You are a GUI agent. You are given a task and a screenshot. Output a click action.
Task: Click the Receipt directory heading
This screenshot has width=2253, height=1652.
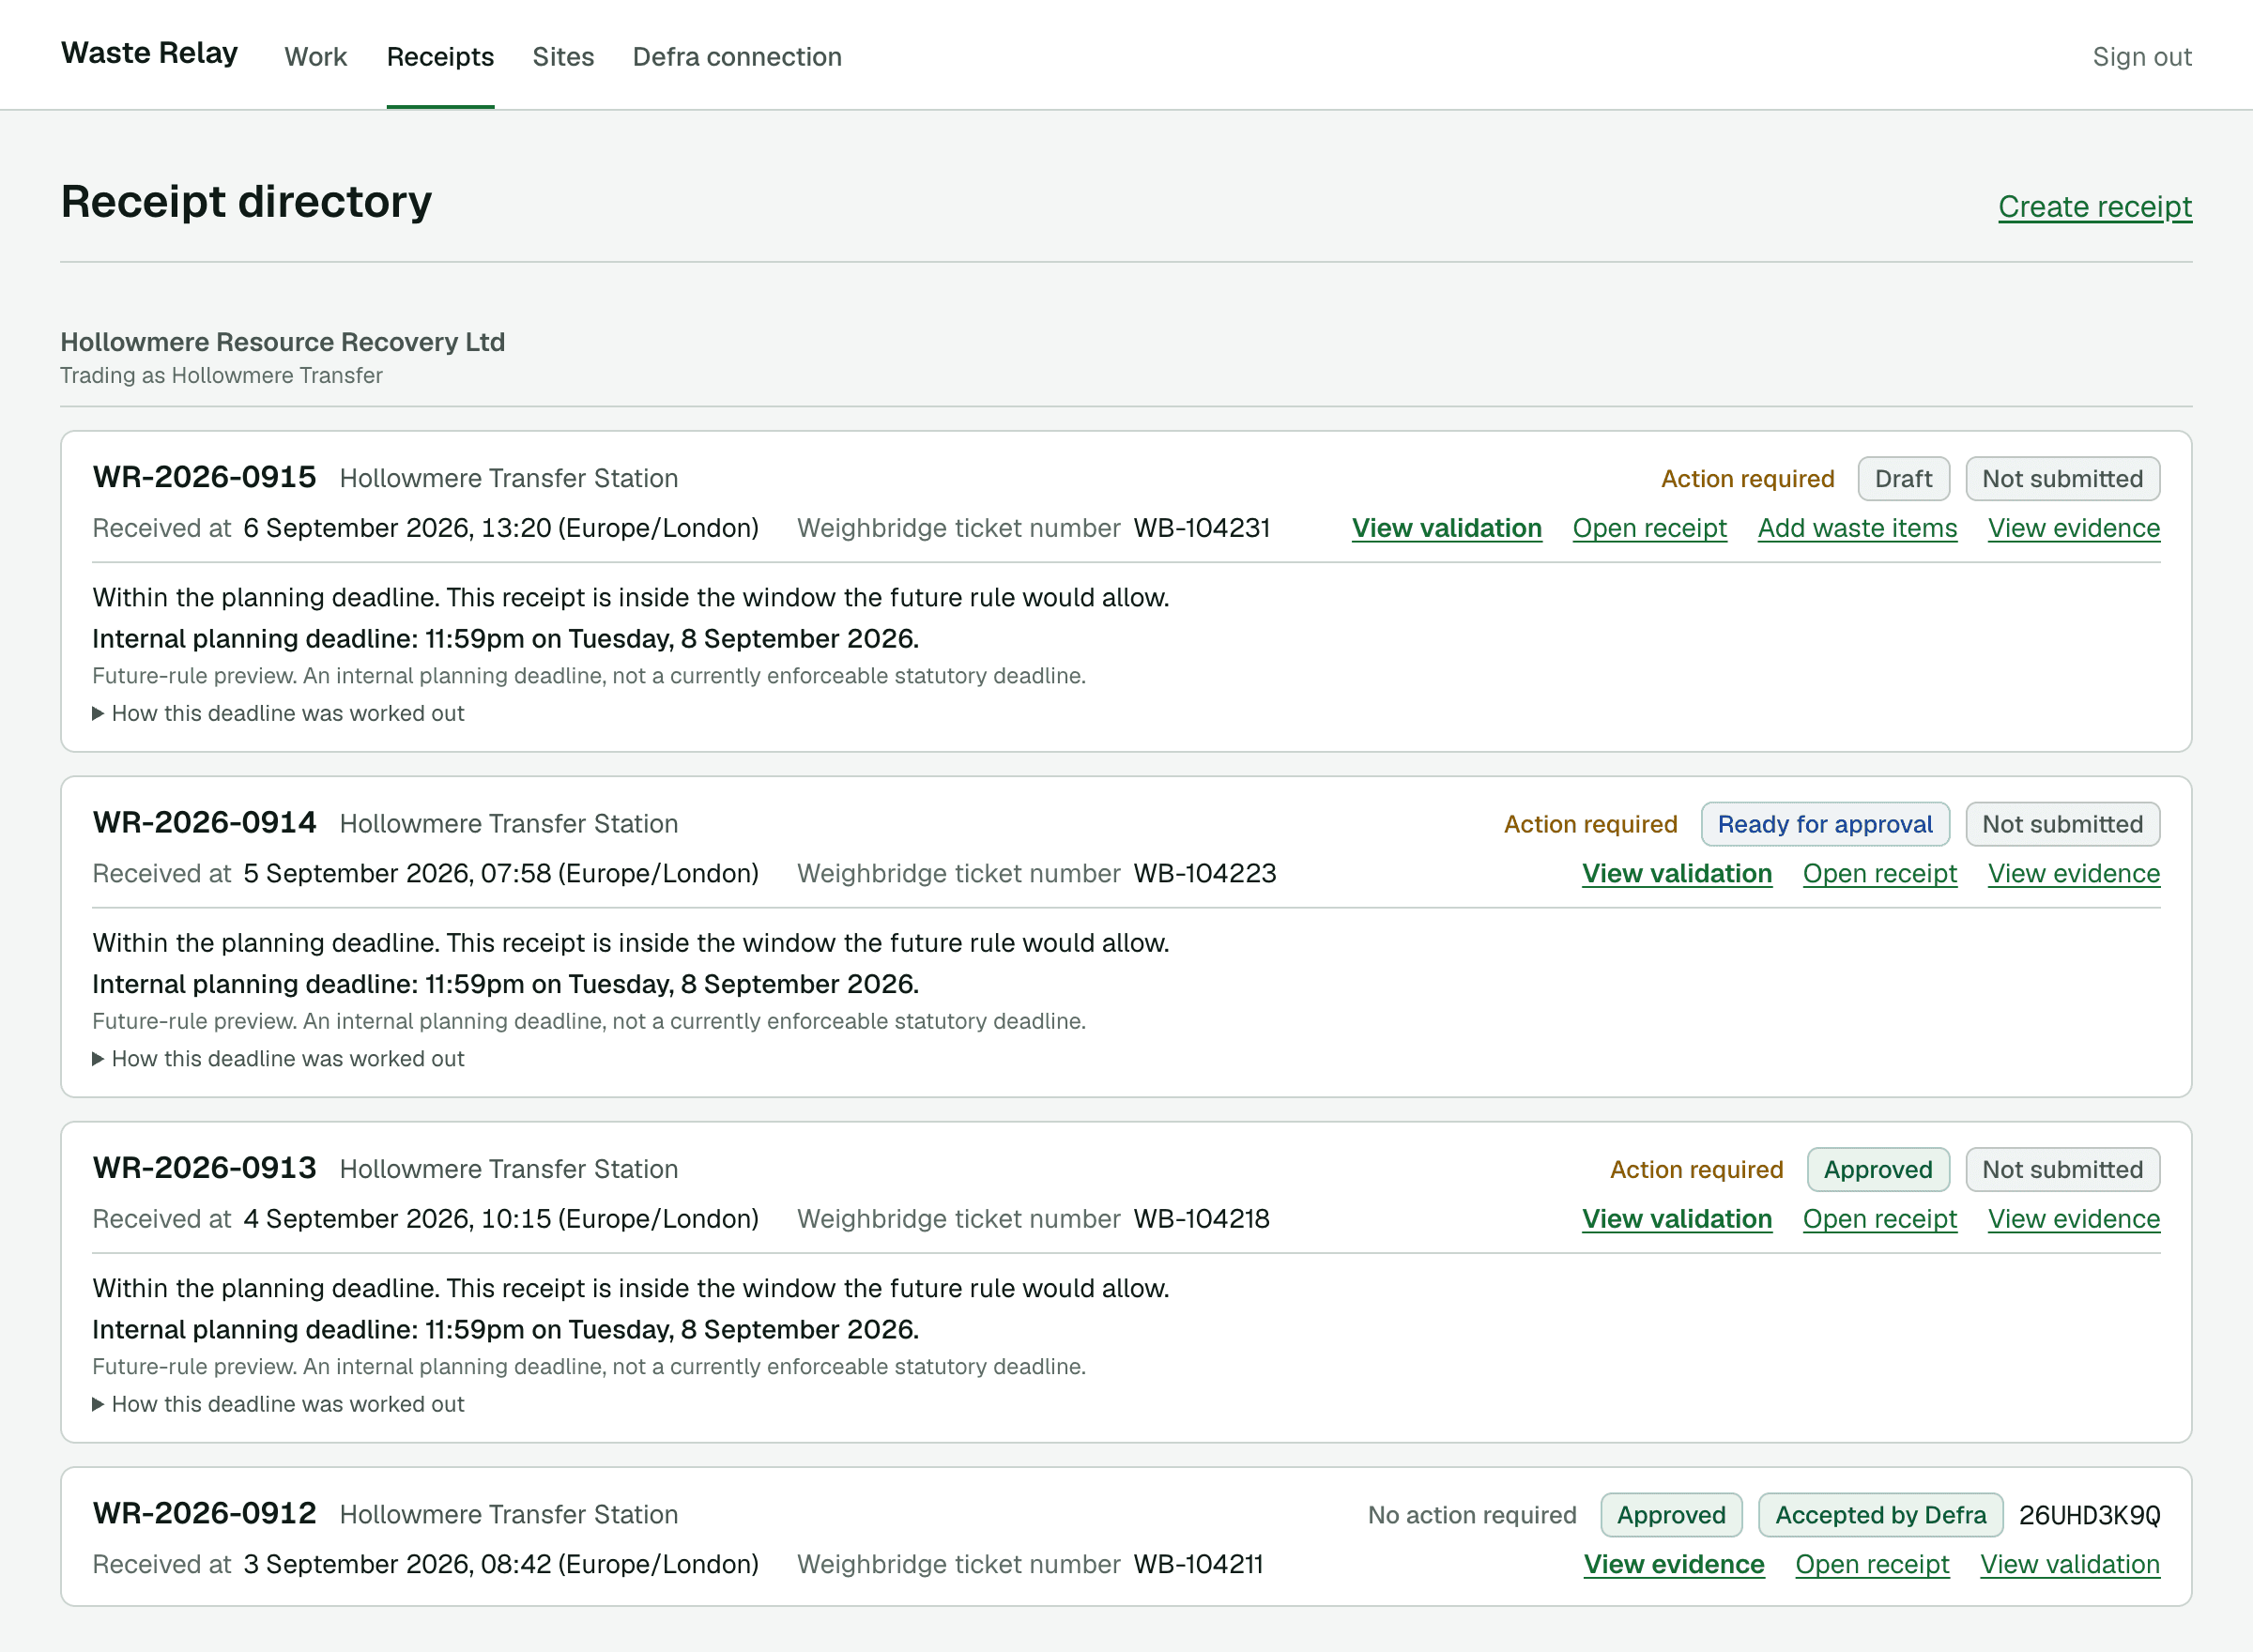coord(246,201)
